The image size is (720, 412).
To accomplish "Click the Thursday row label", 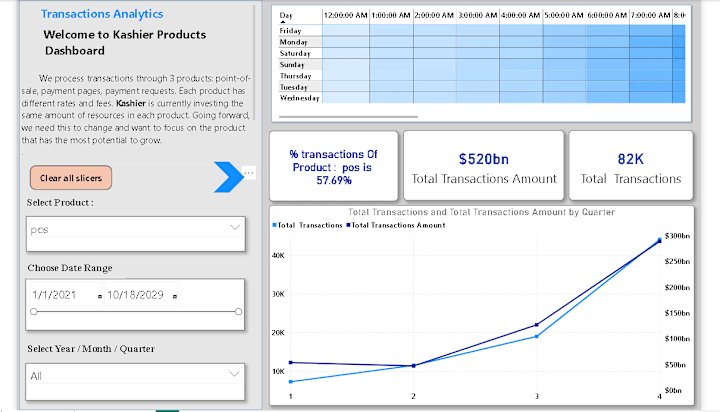I will coord(295,76).
